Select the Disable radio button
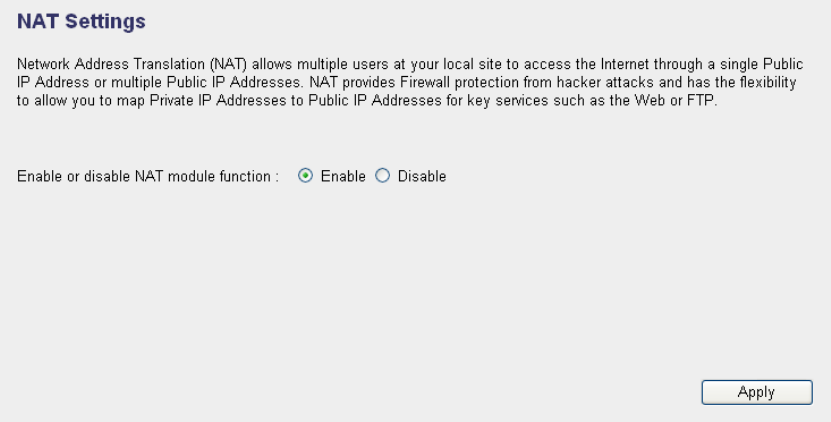The width and height of the screenshot is (831, 422). (382, 176)
